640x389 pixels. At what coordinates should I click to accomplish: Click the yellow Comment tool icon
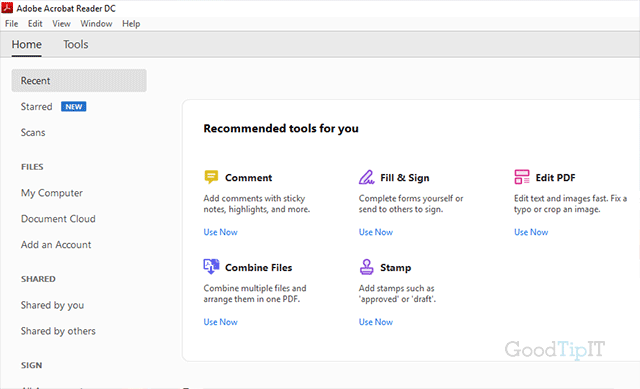(211, 177)
